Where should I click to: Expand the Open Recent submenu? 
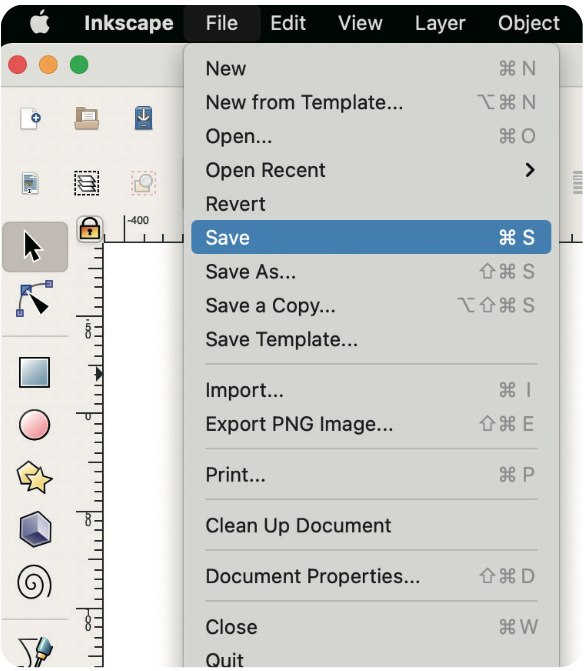coord(371,170)
